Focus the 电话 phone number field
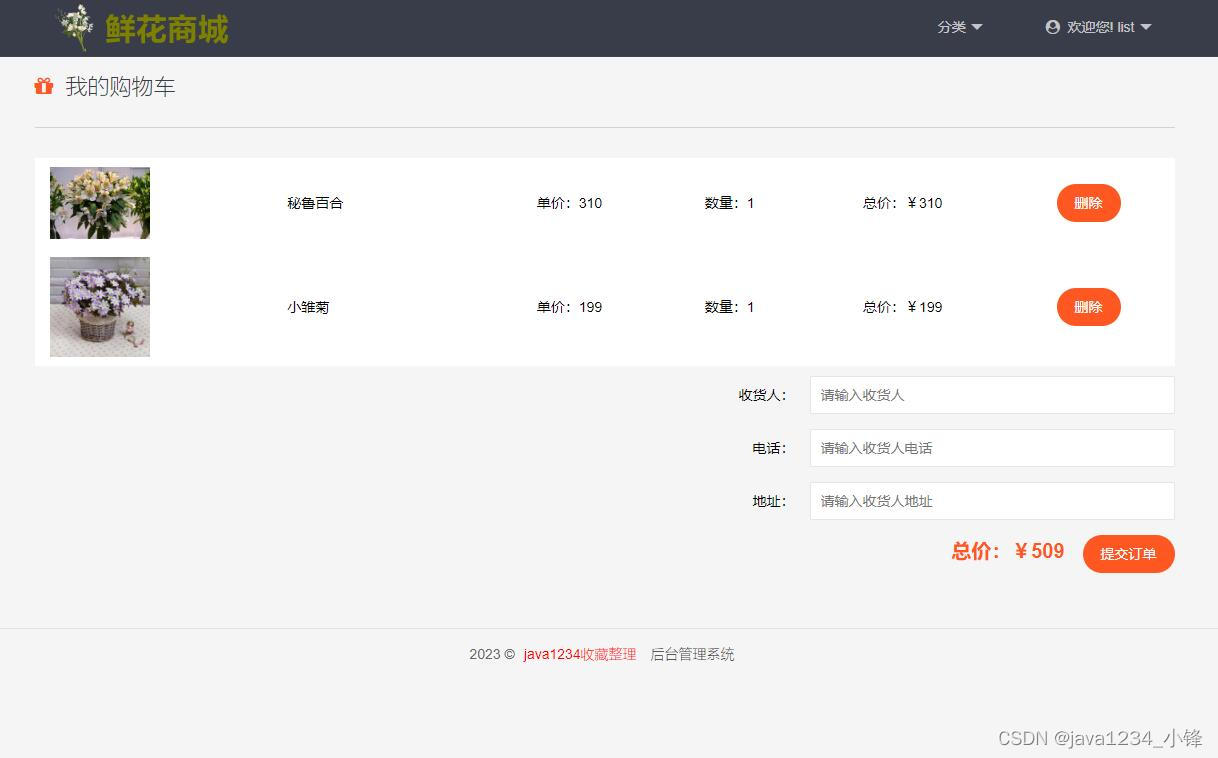This screenshot has width=1218, height=758. [992, 448]
